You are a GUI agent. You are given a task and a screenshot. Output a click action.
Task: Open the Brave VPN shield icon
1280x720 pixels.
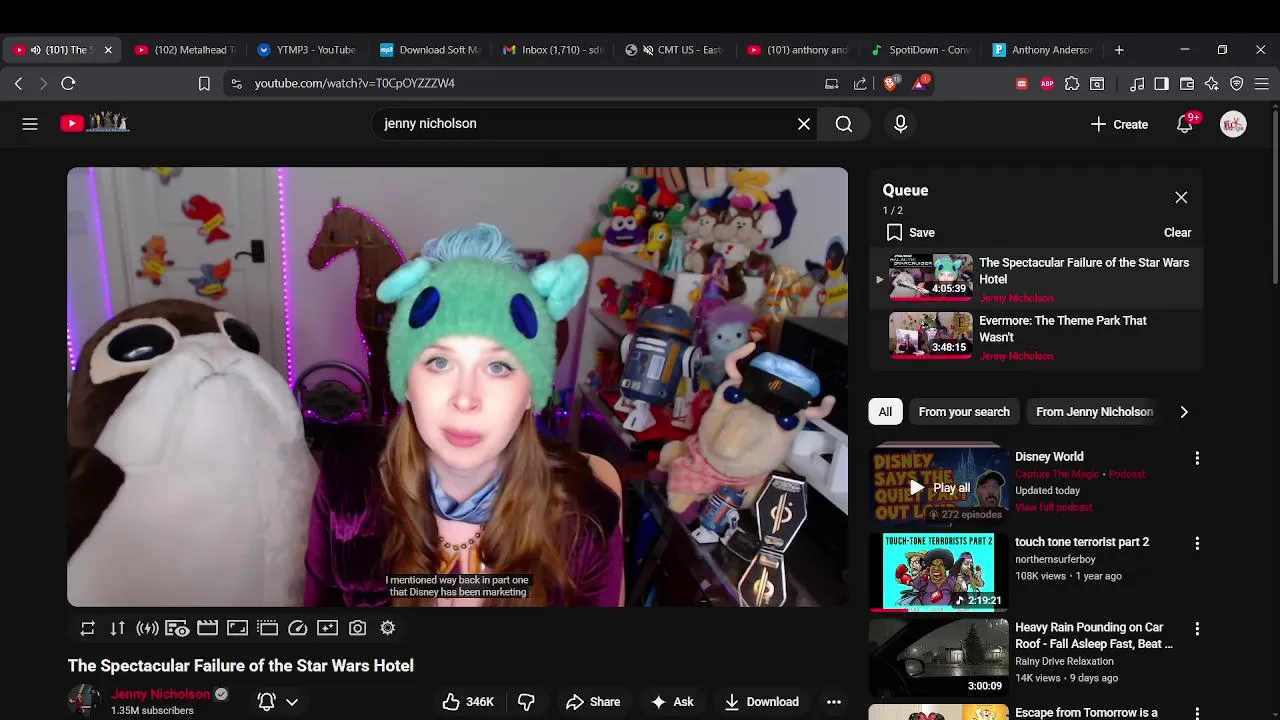1237,84
